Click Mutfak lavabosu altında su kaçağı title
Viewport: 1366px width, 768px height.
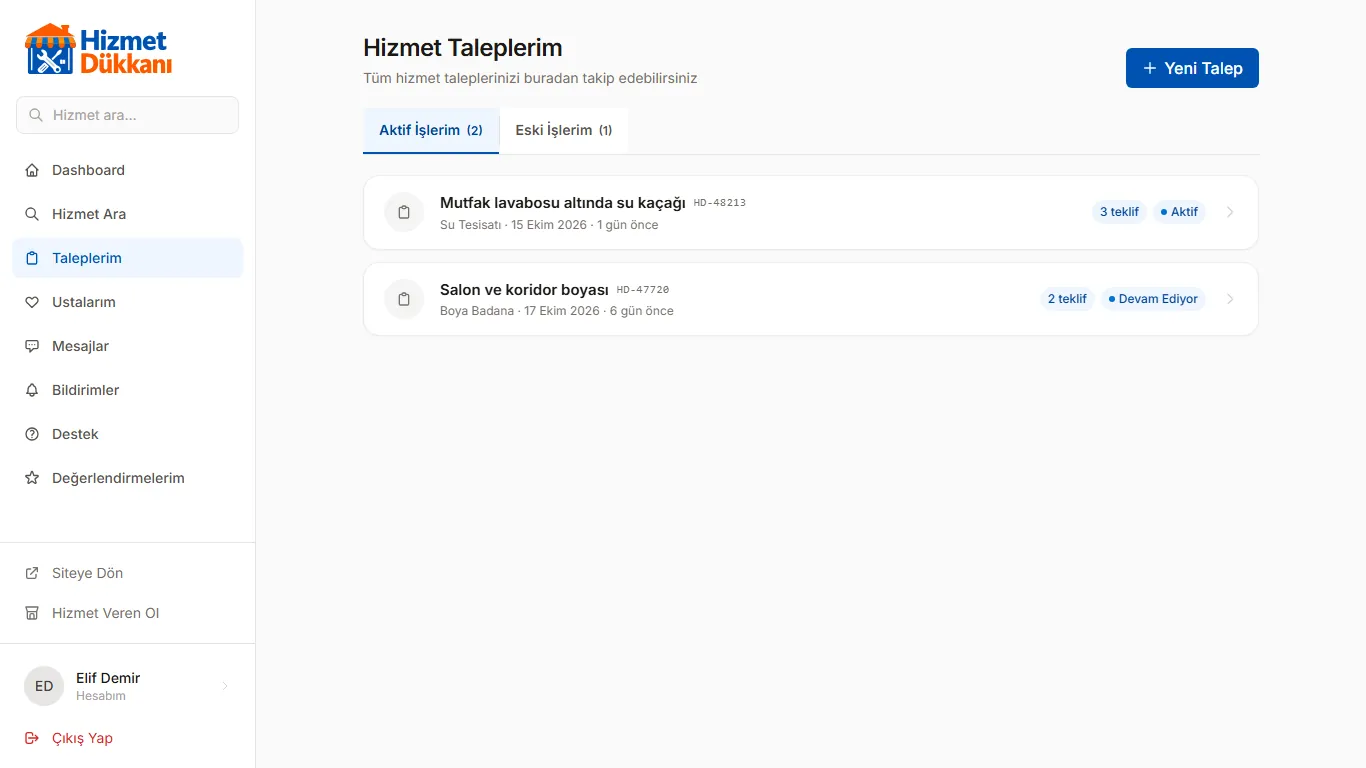point(562,203)
